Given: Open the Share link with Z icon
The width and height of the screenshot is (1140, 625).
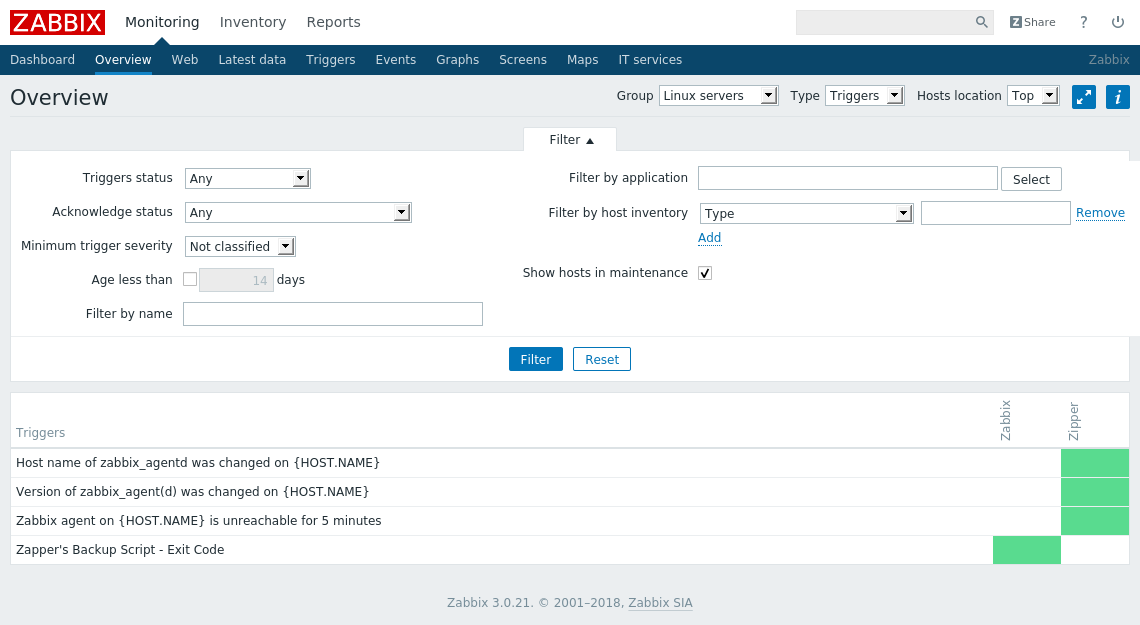Looking at the screenshot, I should pos(1032,23).
